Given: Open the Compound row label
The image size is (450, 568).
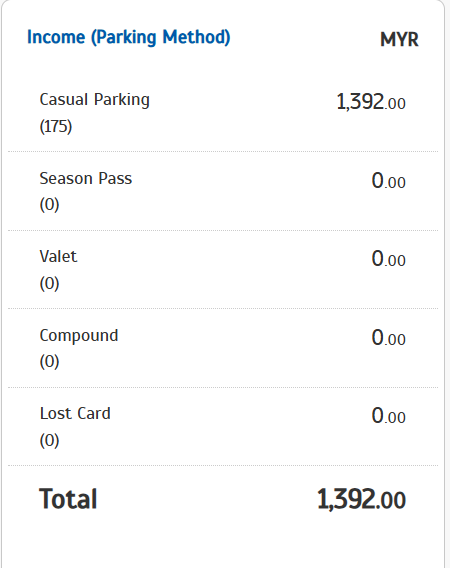Looking at the screenshot, I should [x=79, y=336].
